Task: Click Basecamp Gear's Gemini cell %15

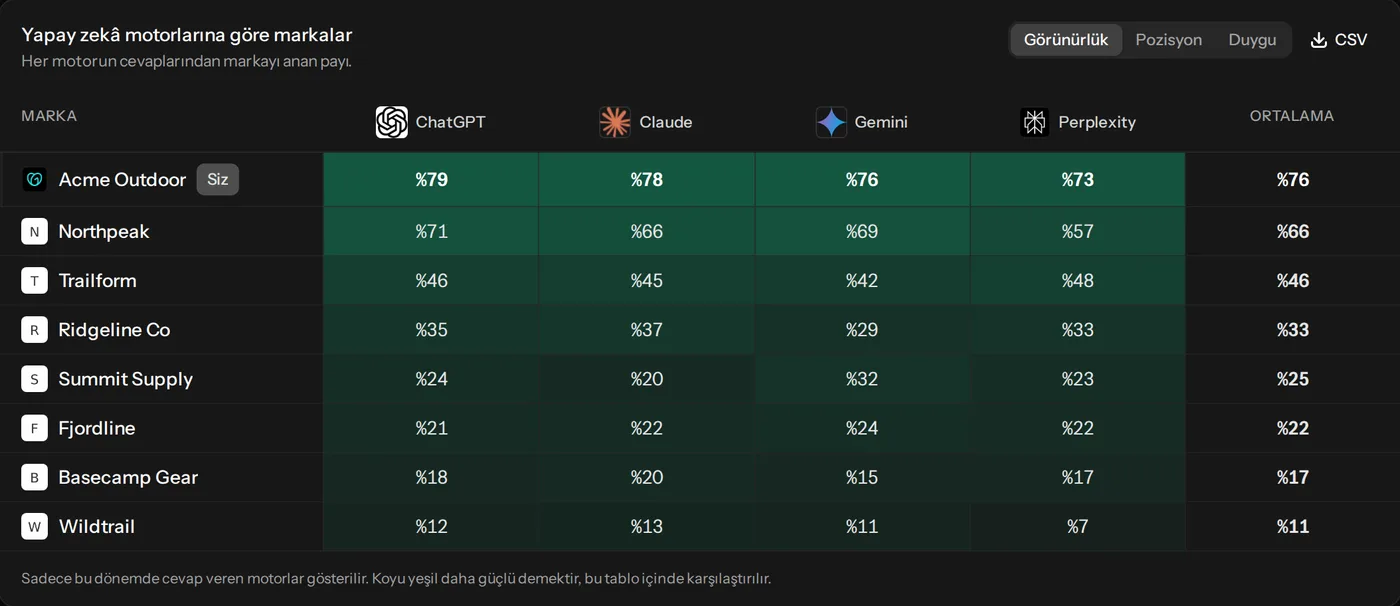Action: click(862, 477)
